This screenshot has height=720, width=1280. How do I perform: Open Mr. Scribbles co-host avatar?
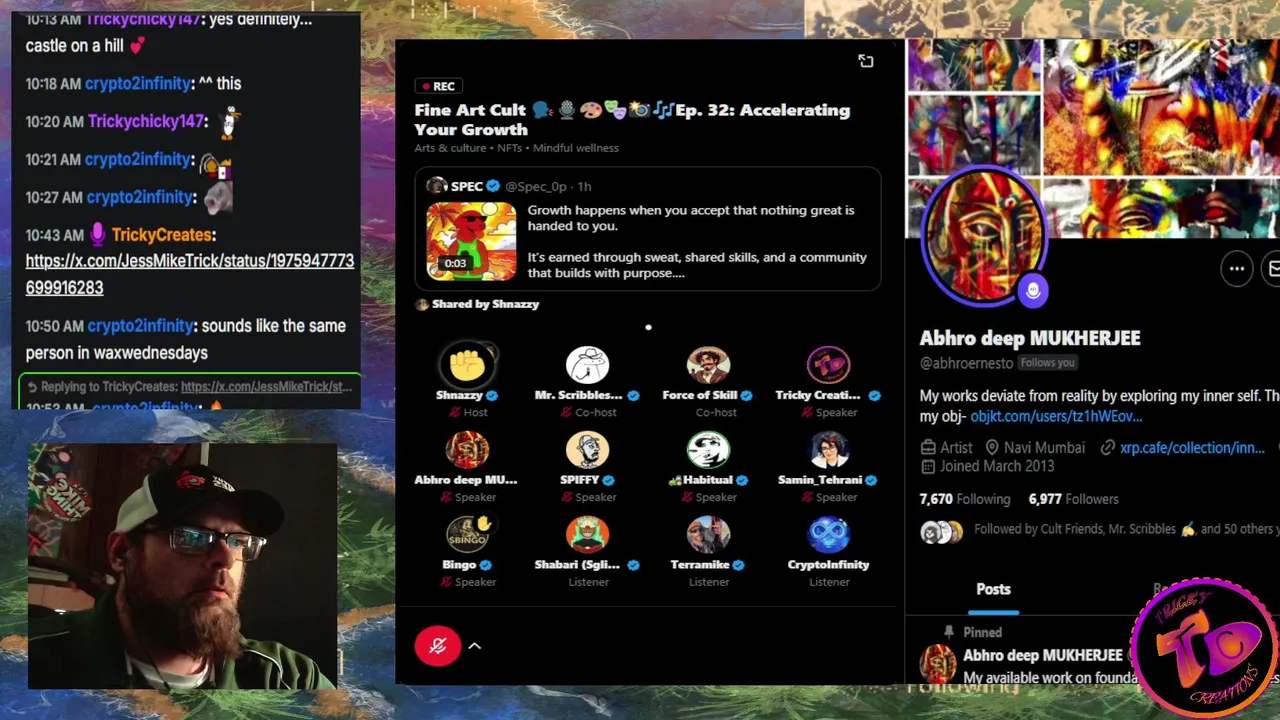click(x=587, y=365)
